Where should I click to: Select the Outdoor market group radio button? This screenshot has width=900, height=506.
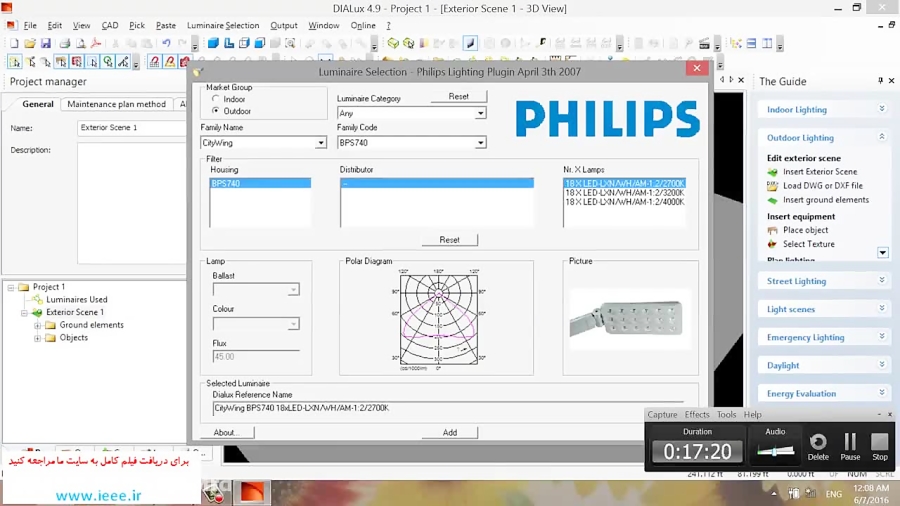216,111
